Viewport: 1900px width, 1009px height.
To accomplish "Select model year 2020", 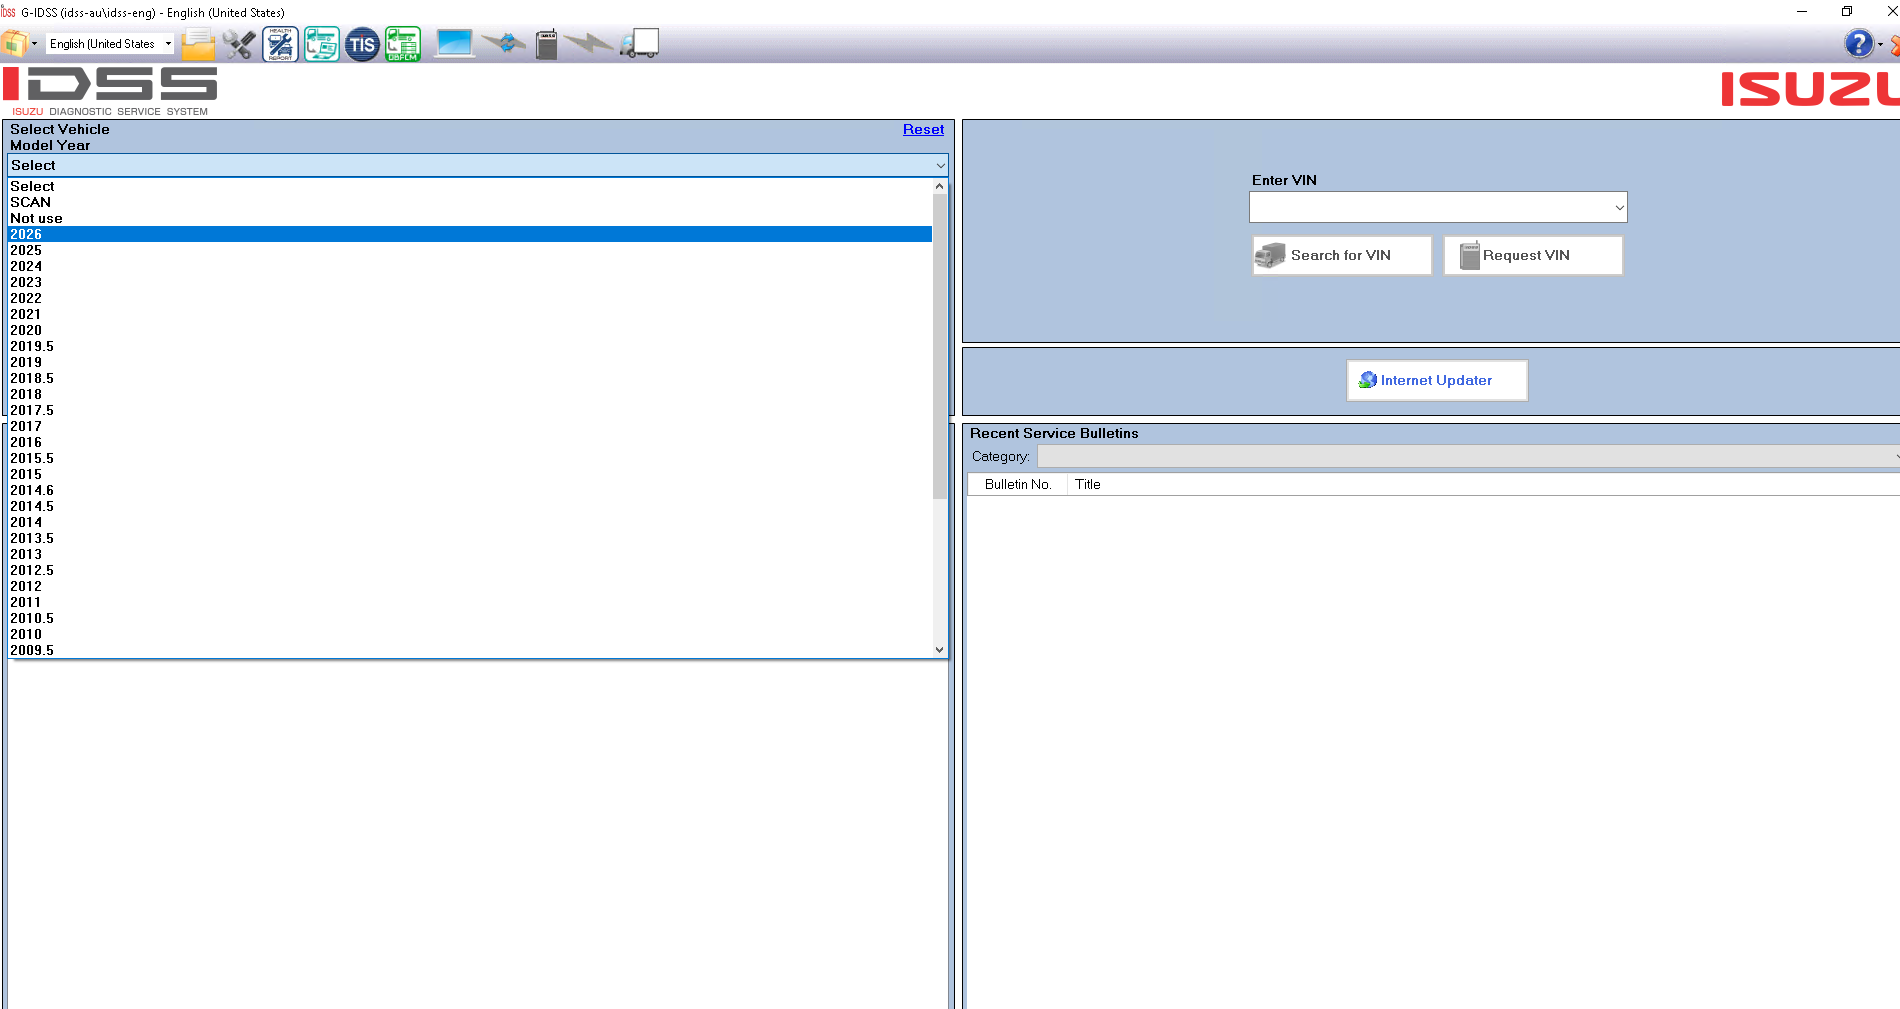I will coord(470,330).
